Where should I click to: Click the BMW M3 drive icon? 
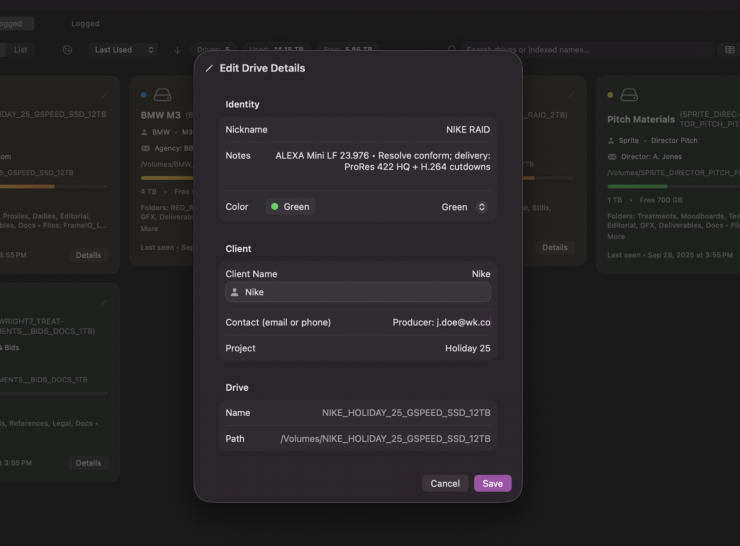point(163,96)
